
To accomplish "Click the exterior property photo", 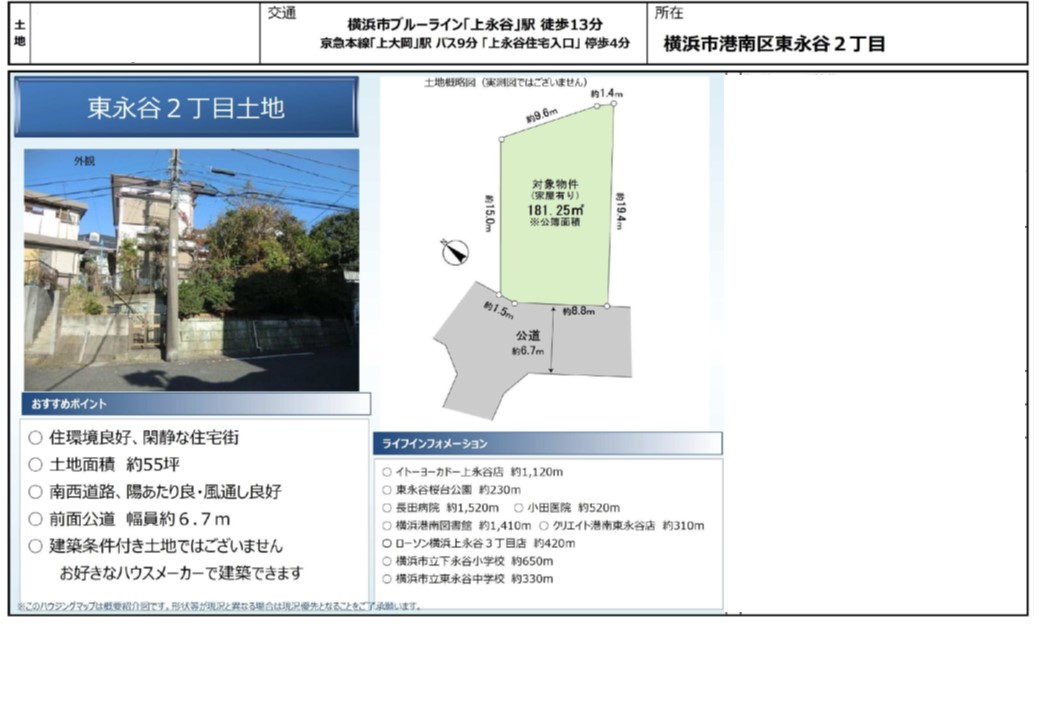I will (191, 270).
